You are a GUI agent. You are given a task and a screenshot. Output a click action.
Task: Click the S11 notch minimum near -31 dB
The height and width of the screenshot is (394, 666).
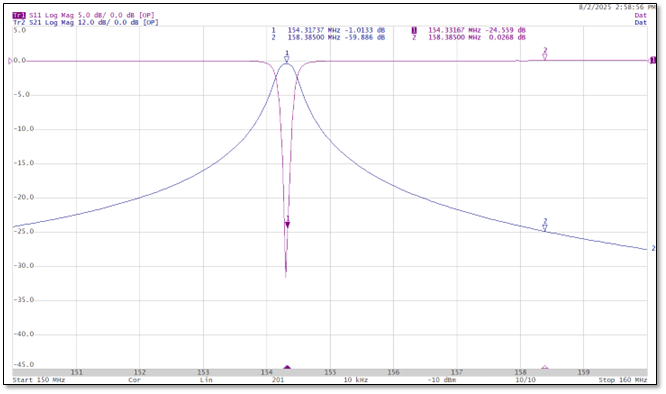click(285, 275)
